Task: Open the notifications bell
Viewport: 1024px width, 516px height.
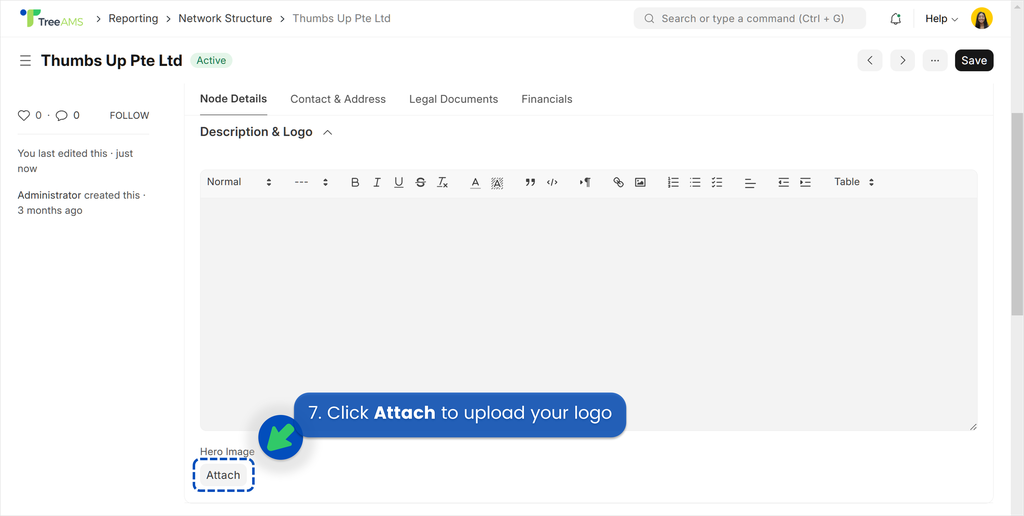Action: click(895, 19)
